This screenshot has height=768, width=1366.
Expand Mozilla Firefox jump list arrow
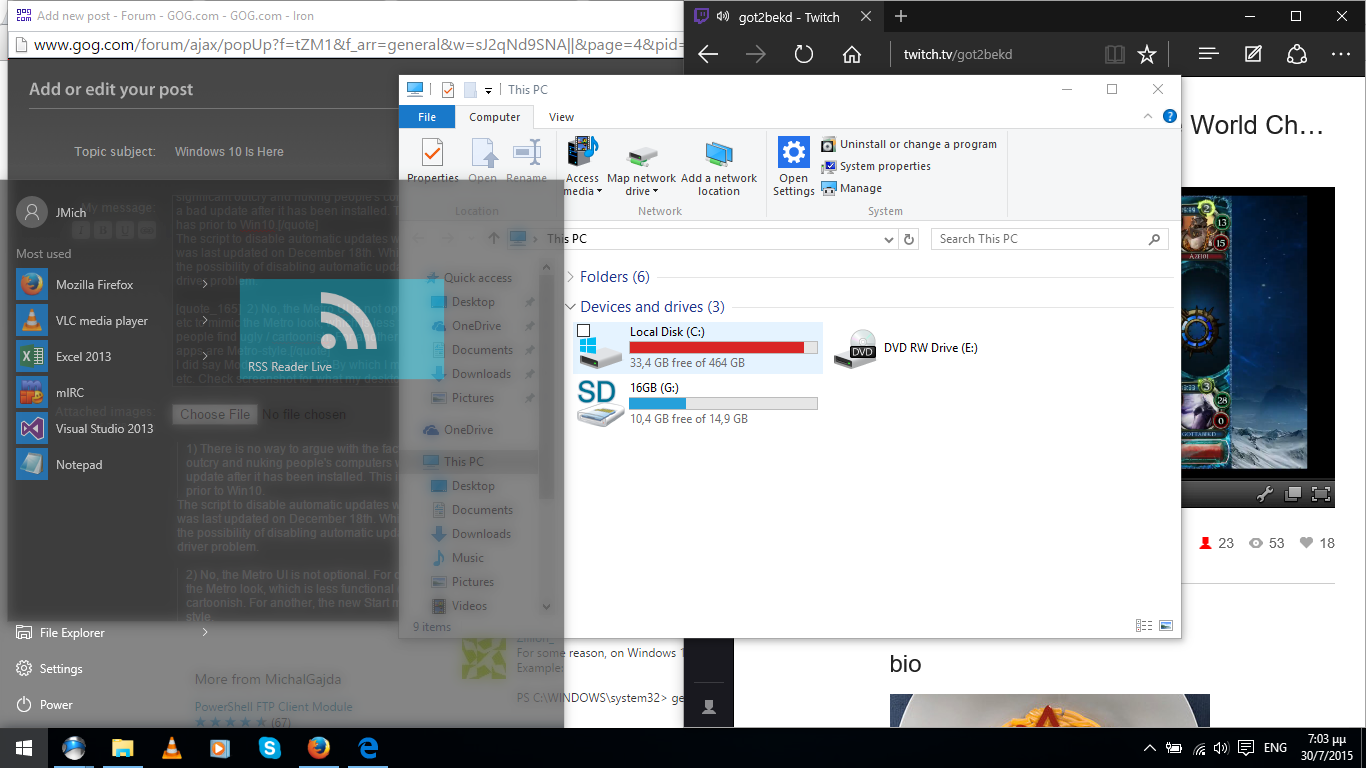(x=205, y=285)
